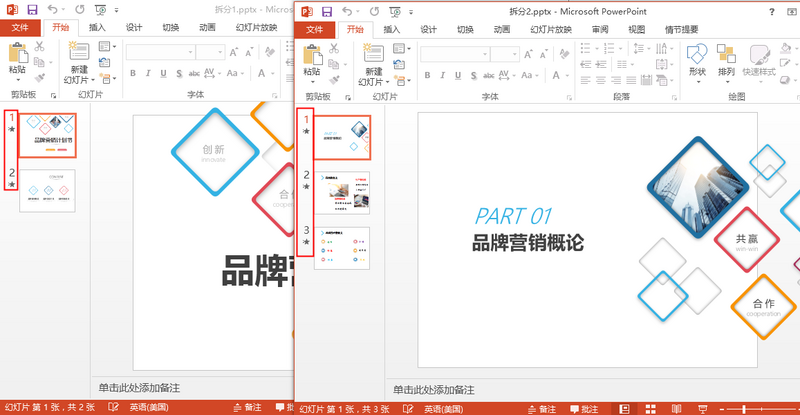Click the increase indent icon in 拆分2 paragraph group
The width and height of the screenshot is (800, 415).
point(601,64)
